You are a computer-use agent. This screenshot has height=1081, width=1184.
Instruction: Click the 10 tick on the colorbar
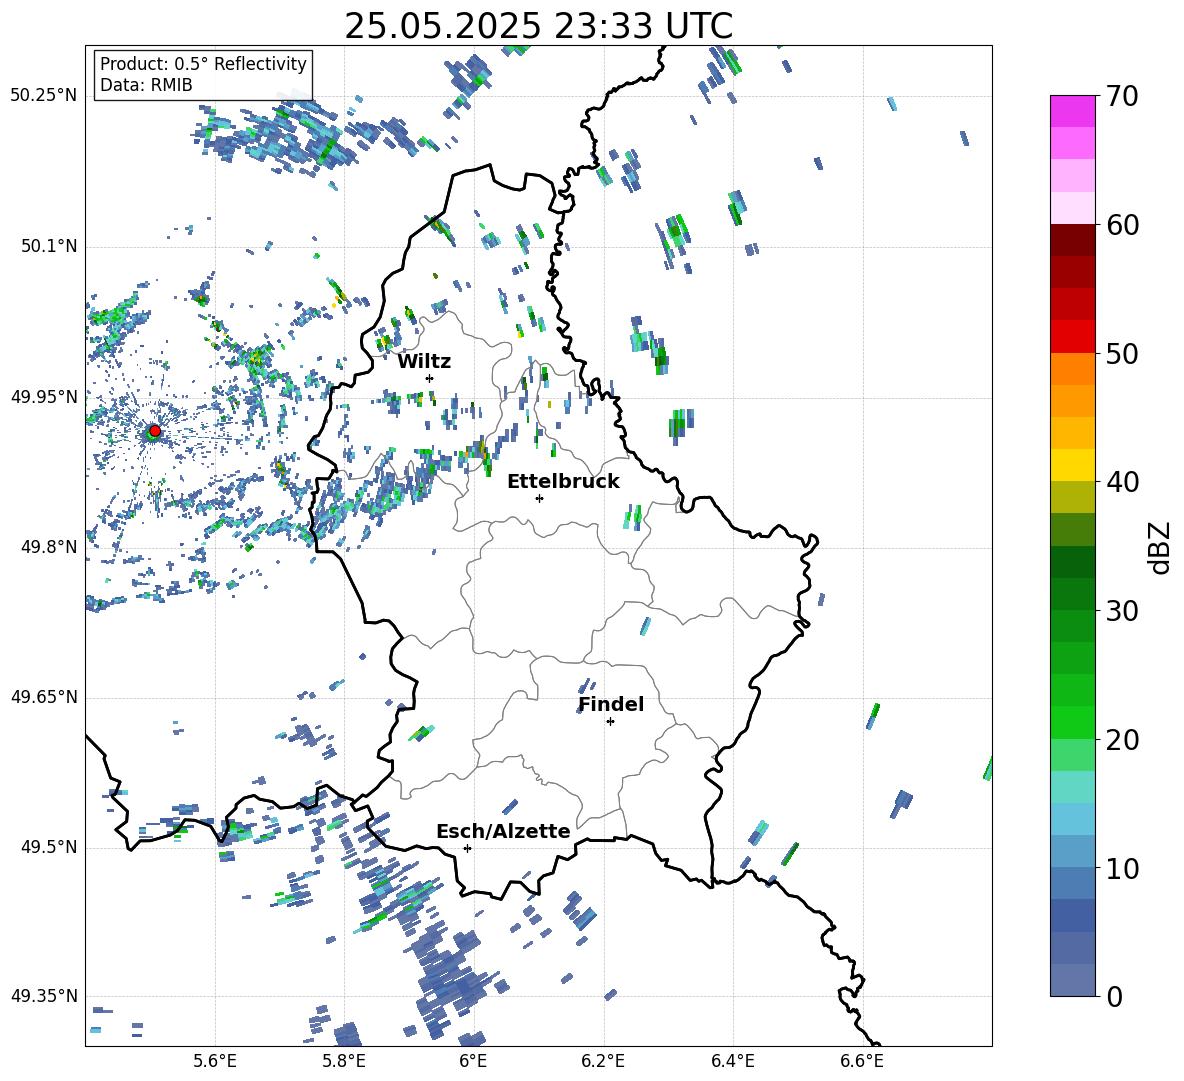pos(1122,868)
